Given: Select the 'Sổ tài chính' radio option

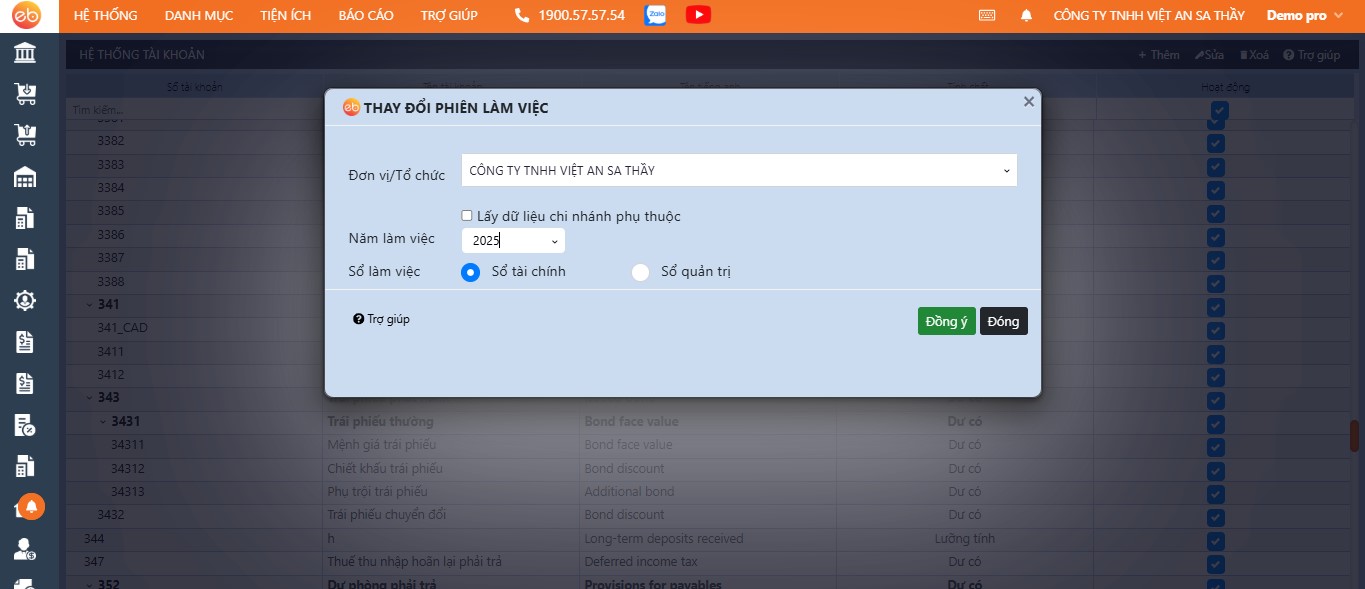Looking at the screenshot, I should coord(471,272).
